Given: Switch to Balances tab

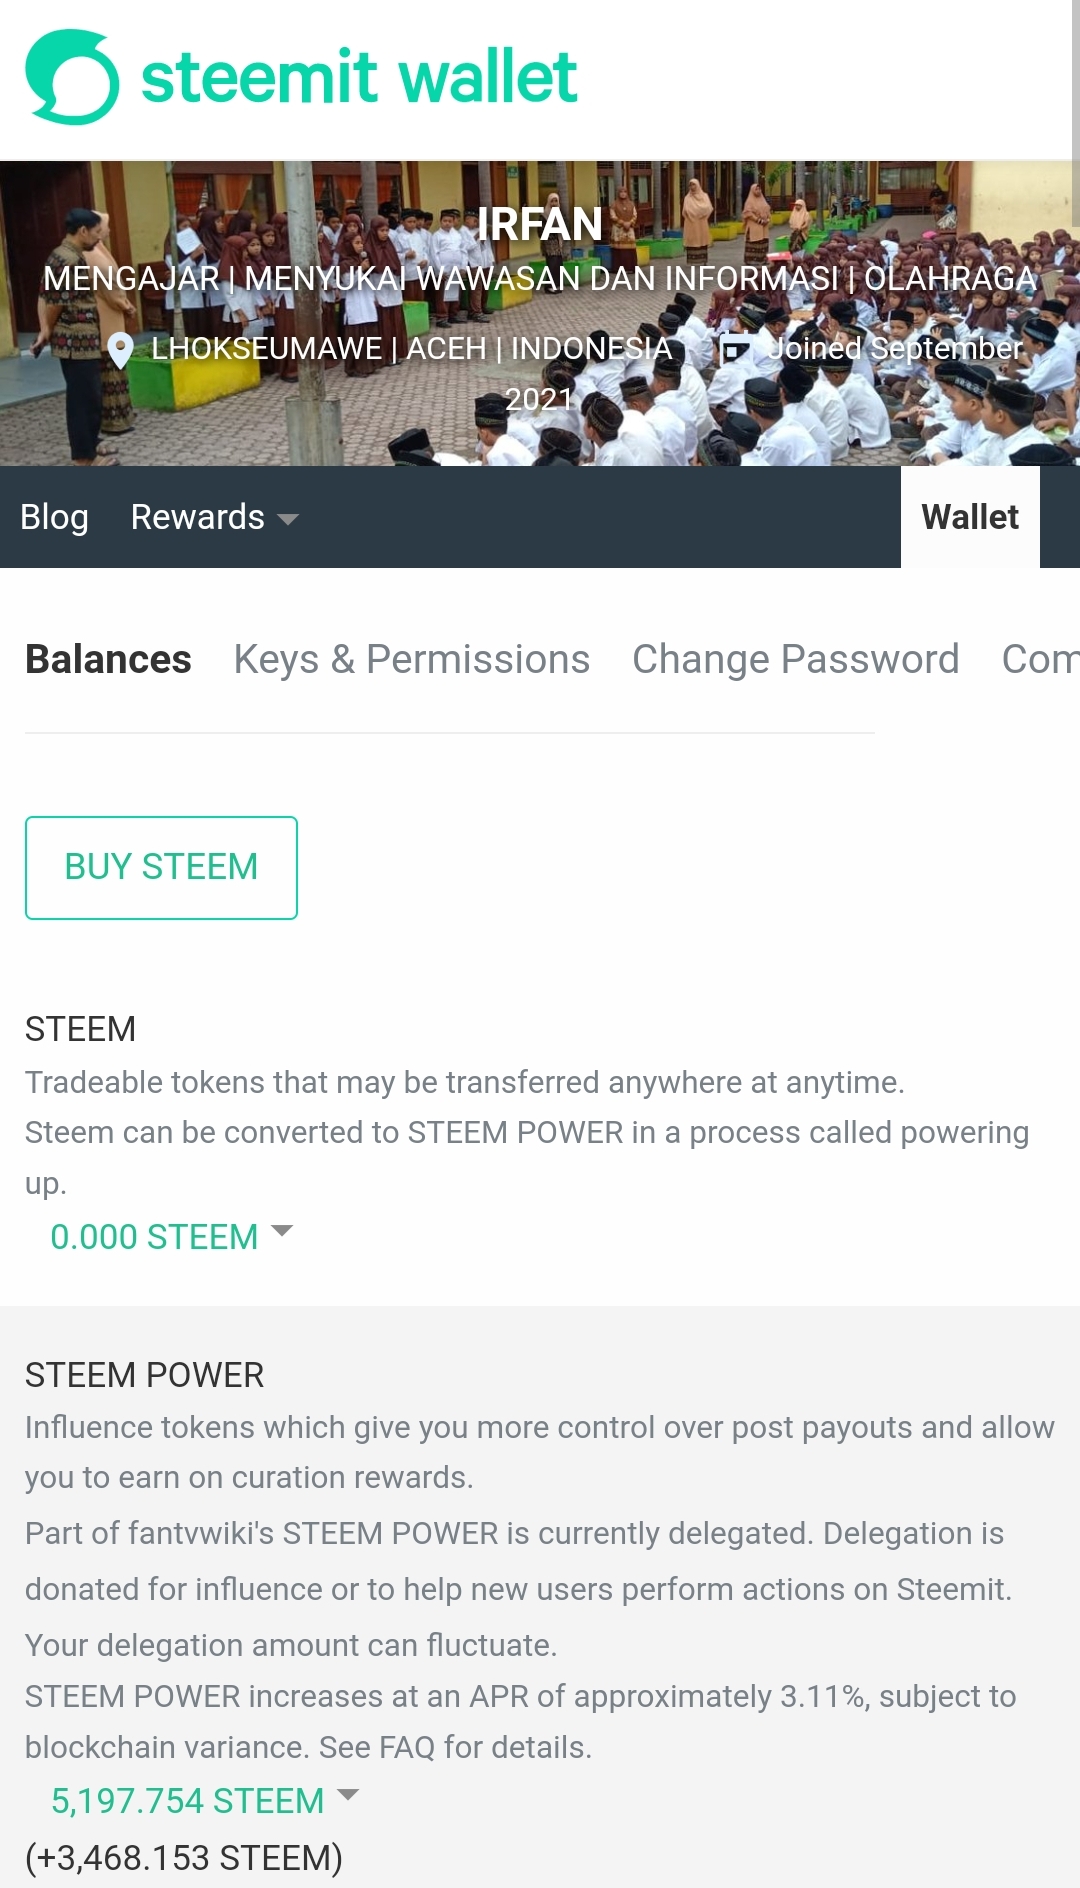Looking at the screenshot, I should point(108,659).
